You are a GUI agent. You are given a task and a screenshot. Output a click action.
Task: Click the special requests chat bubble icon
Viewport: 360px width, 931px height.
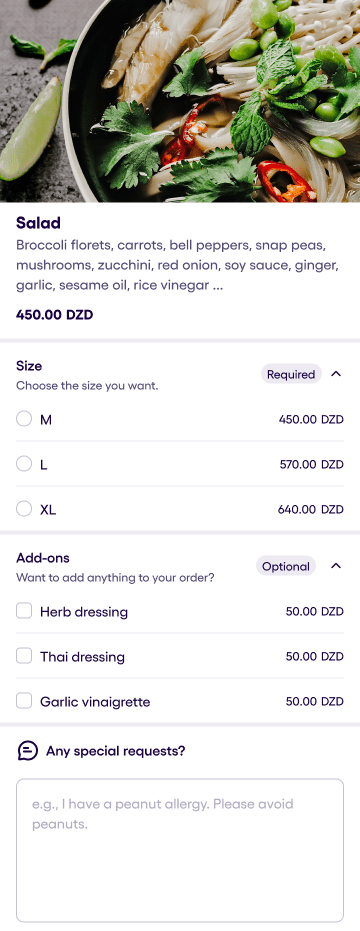click(x=27, y=751)
